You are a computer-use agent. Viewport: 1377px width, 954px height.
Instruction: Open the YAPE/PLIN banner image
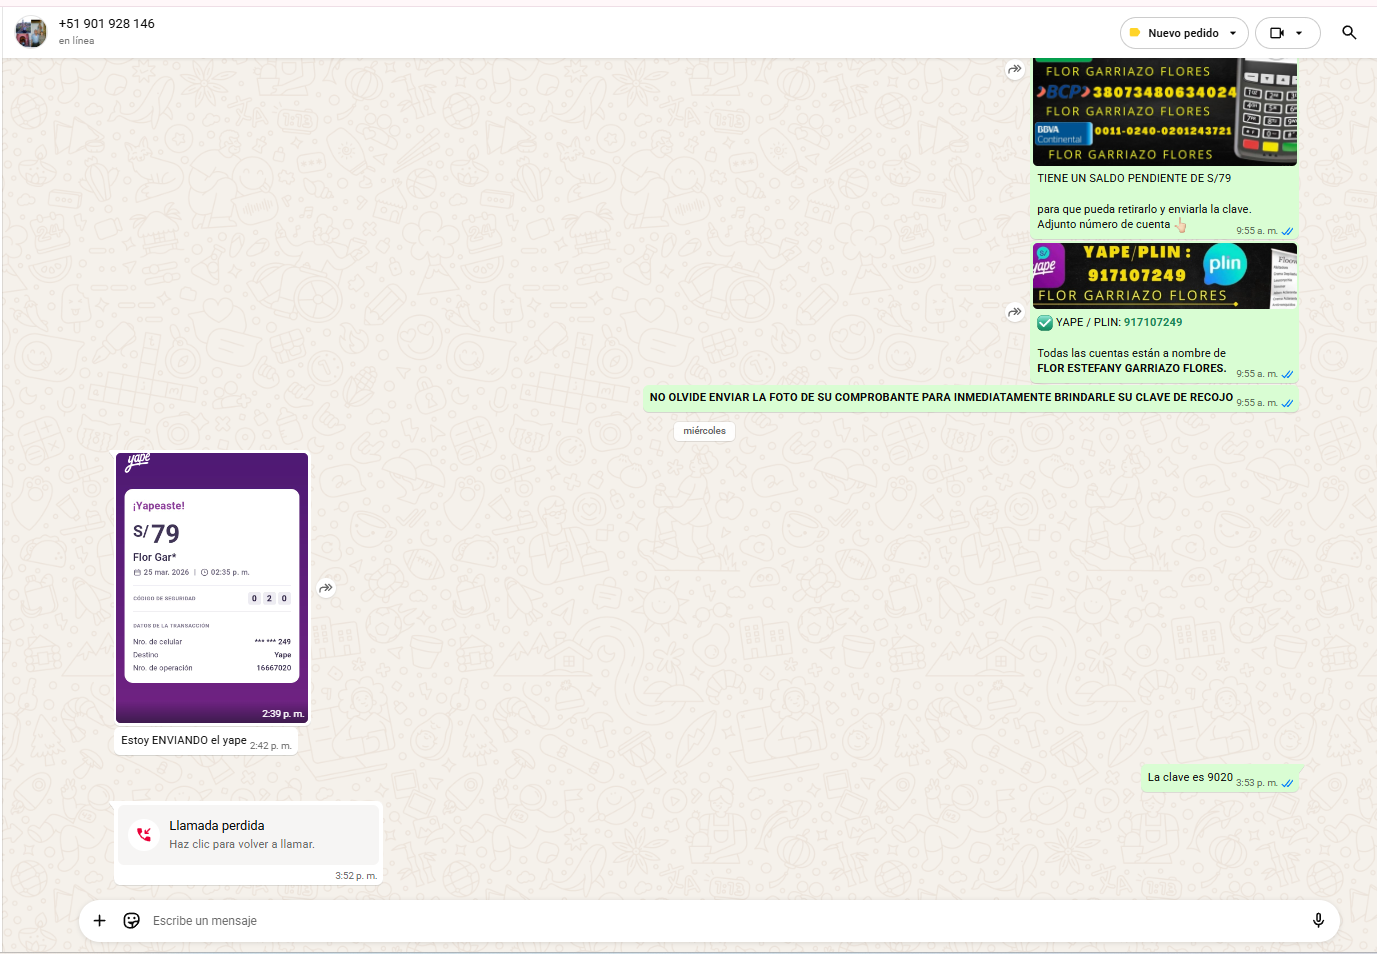point(1164,276)
